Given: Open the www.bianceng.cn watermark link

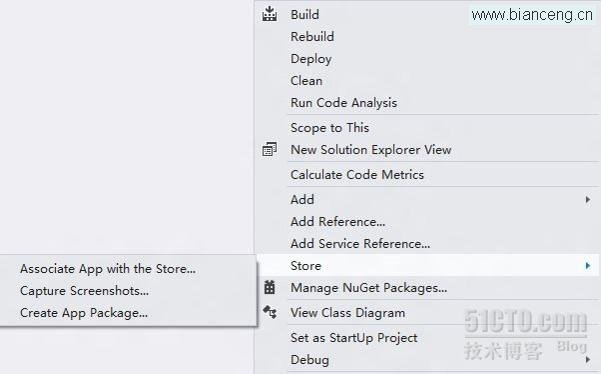Looking at the screenshot, I should (x=532, y=15).
